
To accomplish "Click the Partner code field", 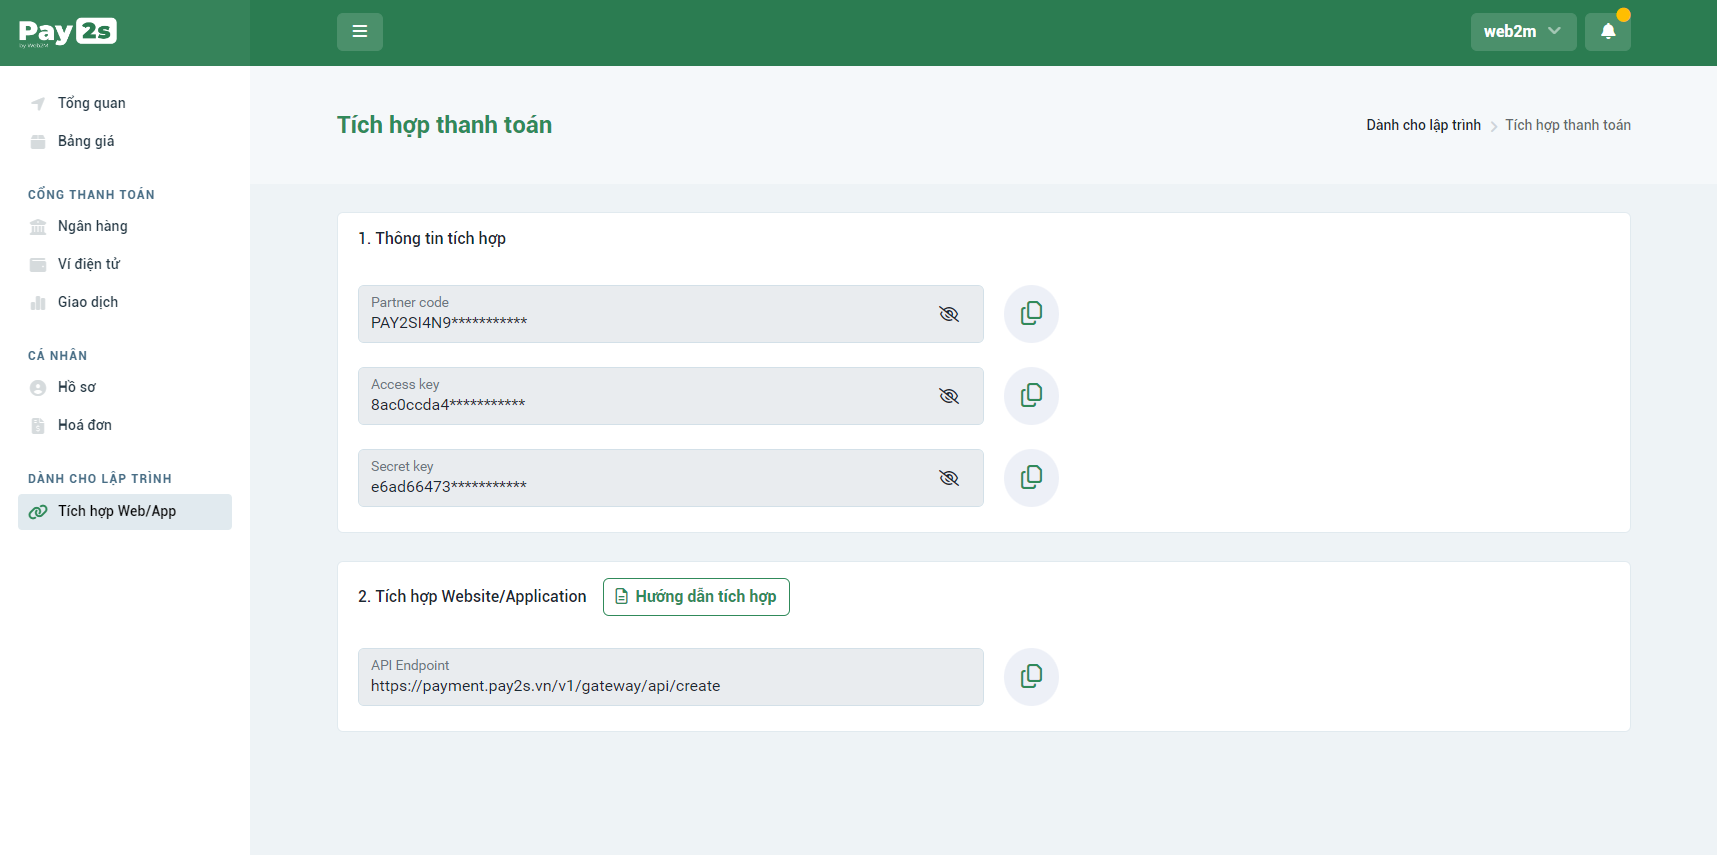I will coord(671,314).
